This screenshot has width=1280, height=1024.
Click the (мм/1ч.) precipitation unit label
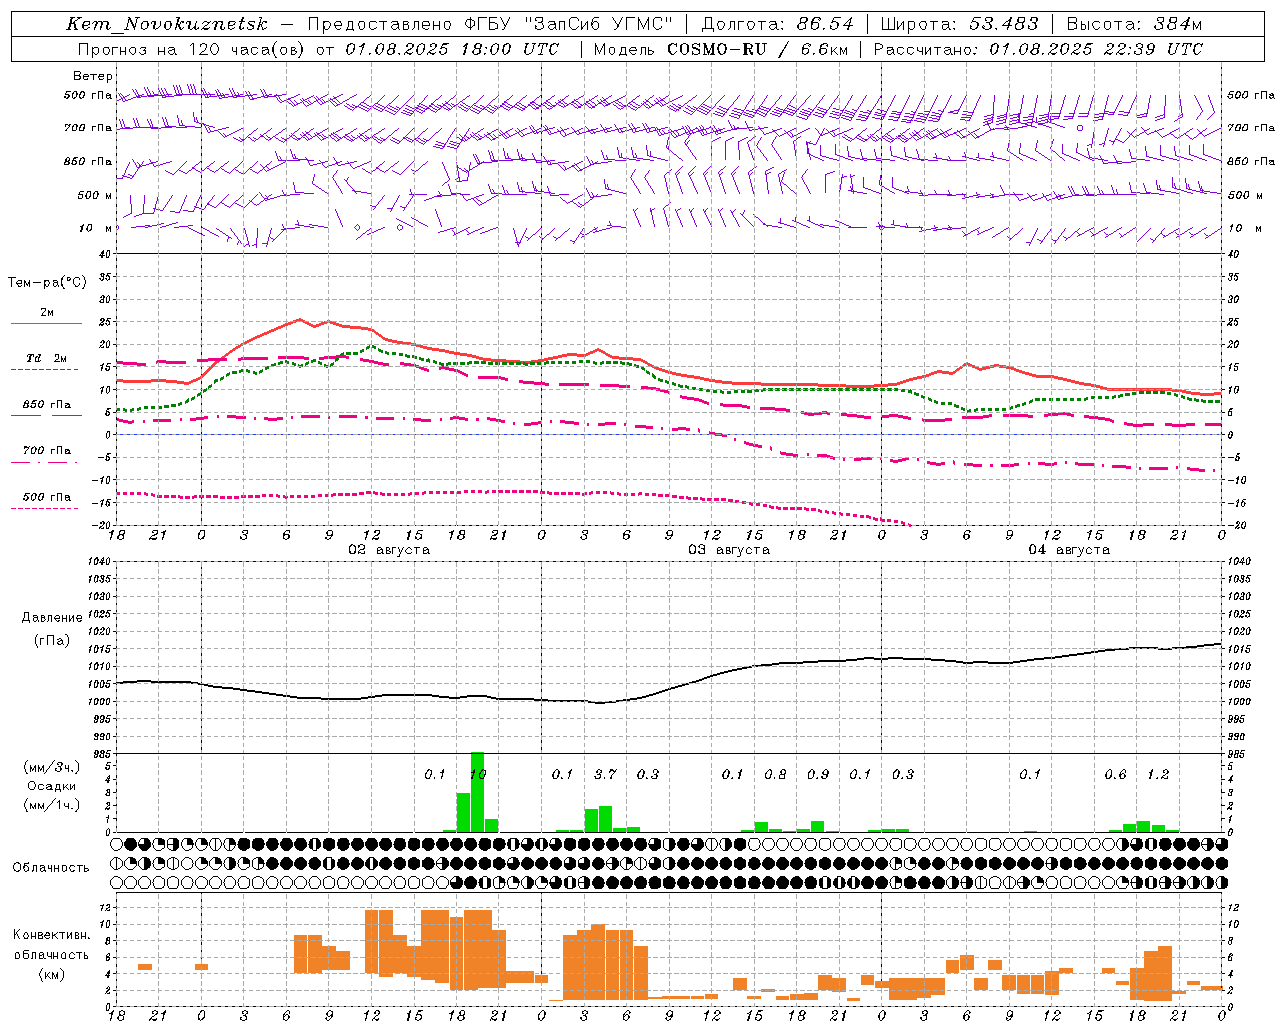(x=50, y=805)
